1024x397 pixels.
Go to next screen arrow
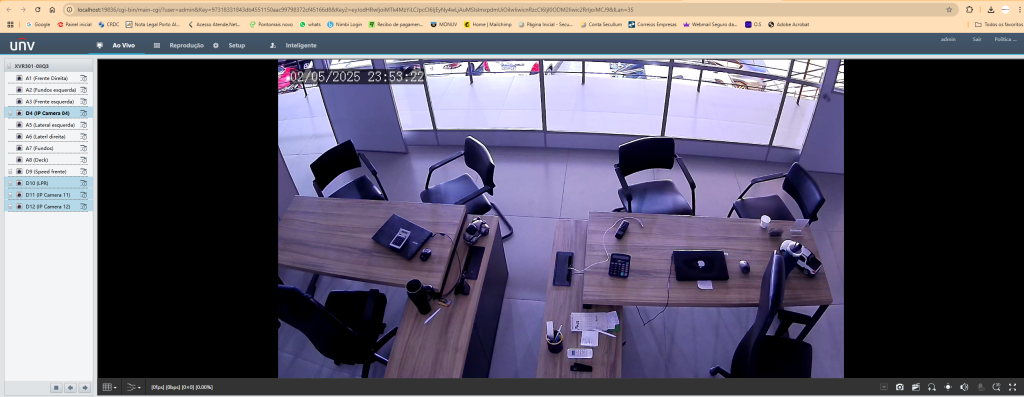click(85, 388)
